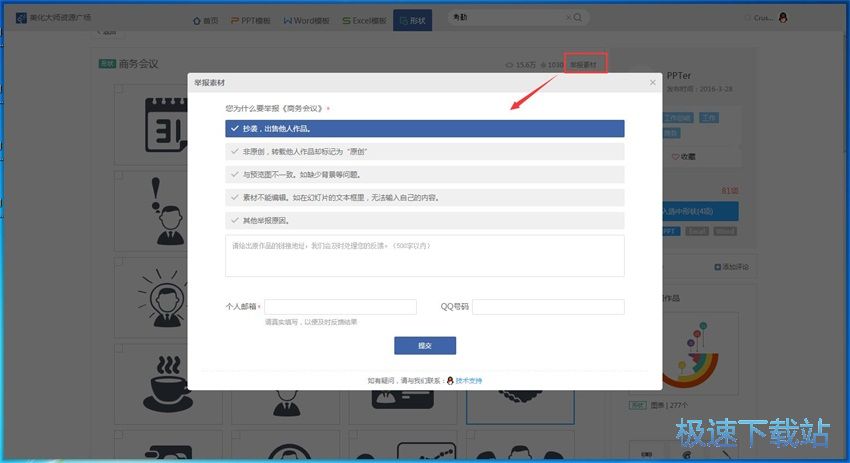The width and height of the screenshot is (850, 463).
Task: Click the QQ号码 input field
Action: (548, 307)
